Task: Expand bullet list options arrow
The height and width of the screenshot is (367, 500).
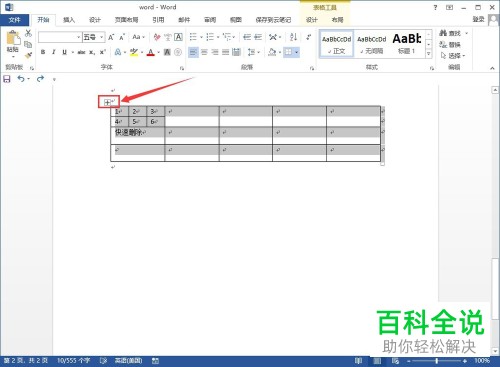Action: 201,37
